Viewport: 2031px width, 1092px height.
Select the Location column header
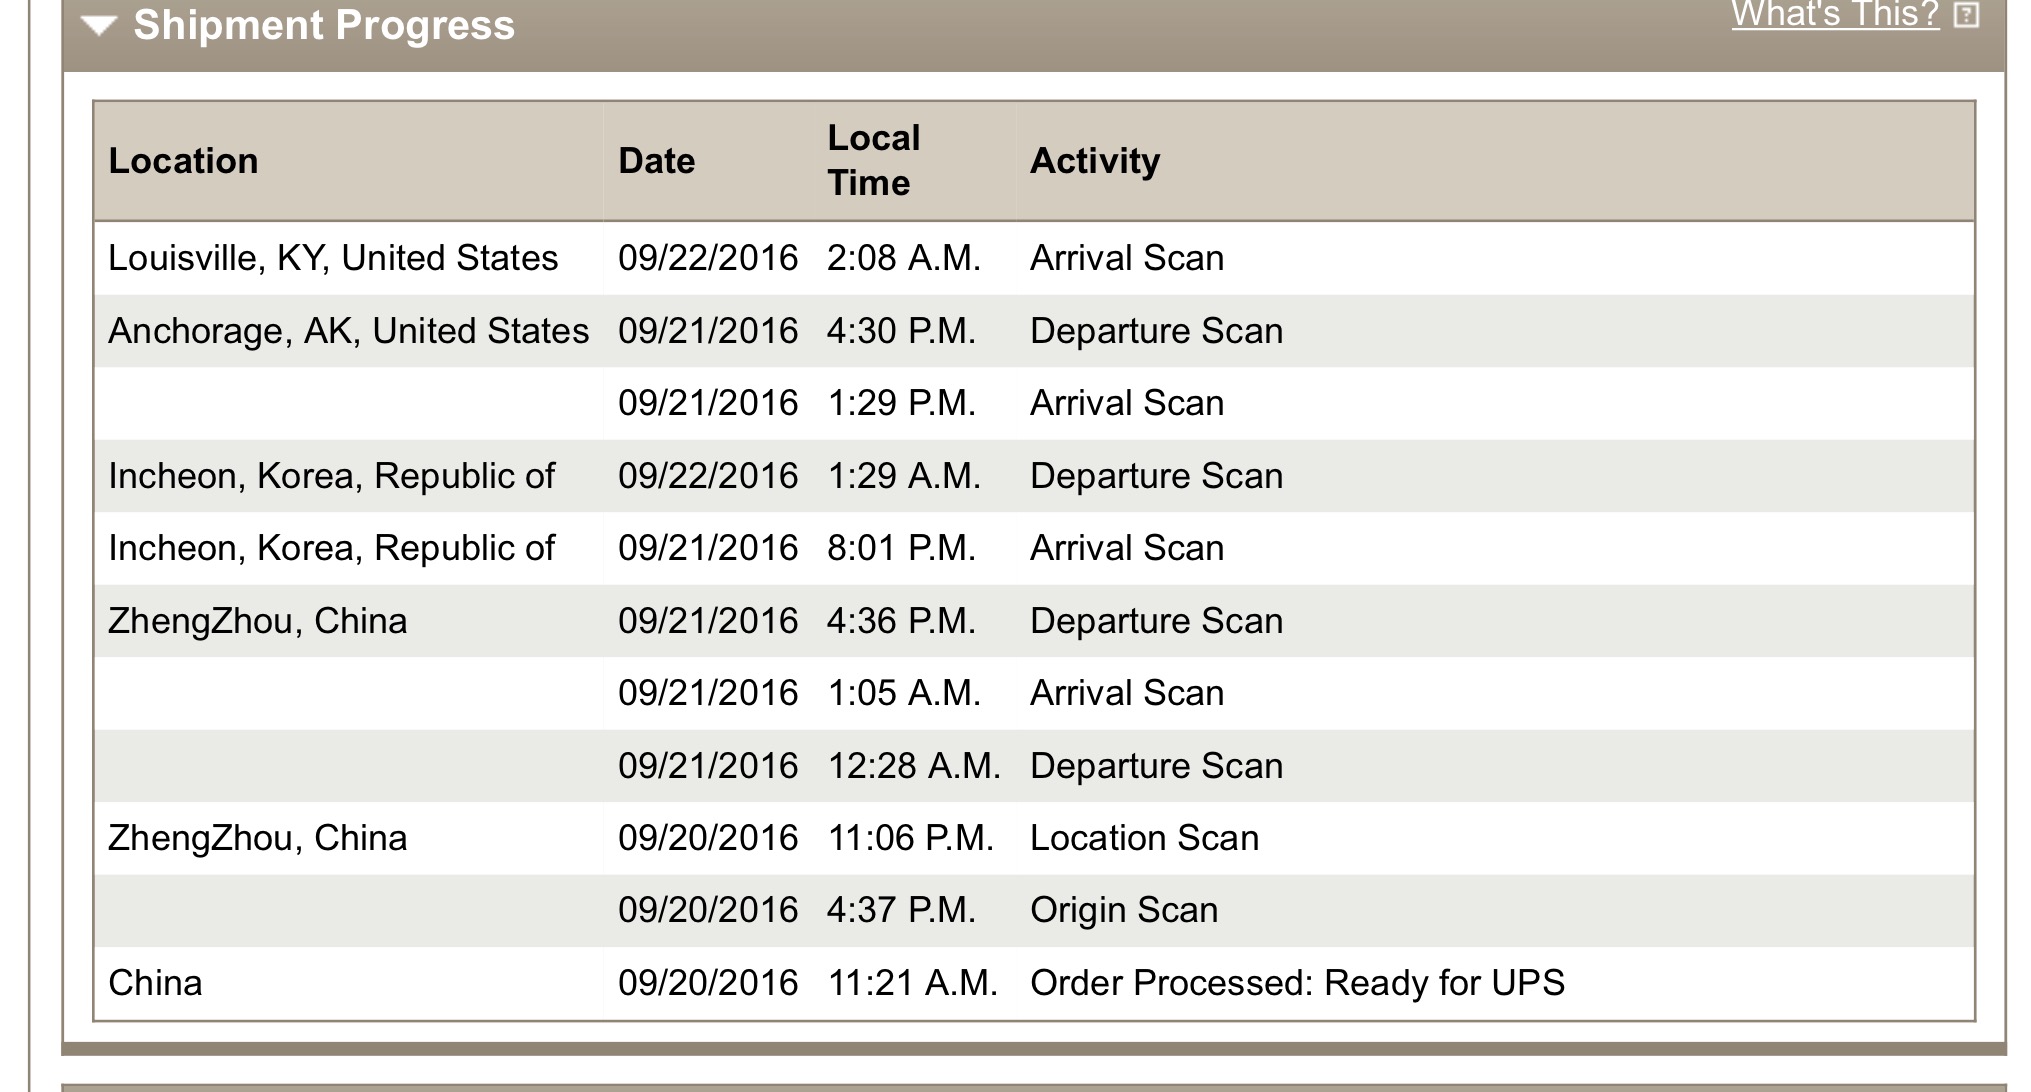click(183, 161)
